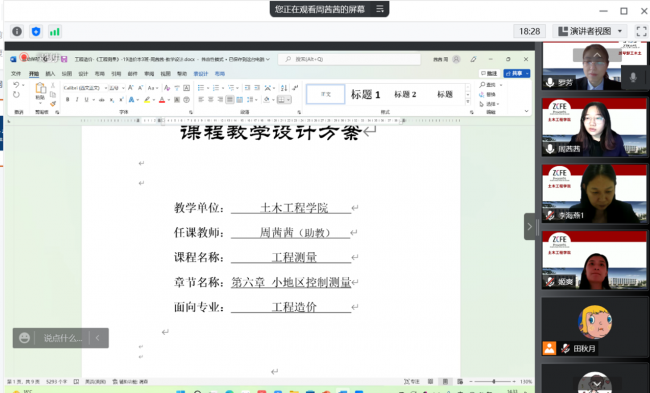Toggle justify alignment button
This screenshot has width=650, height=393.
[x=230, y=99]
